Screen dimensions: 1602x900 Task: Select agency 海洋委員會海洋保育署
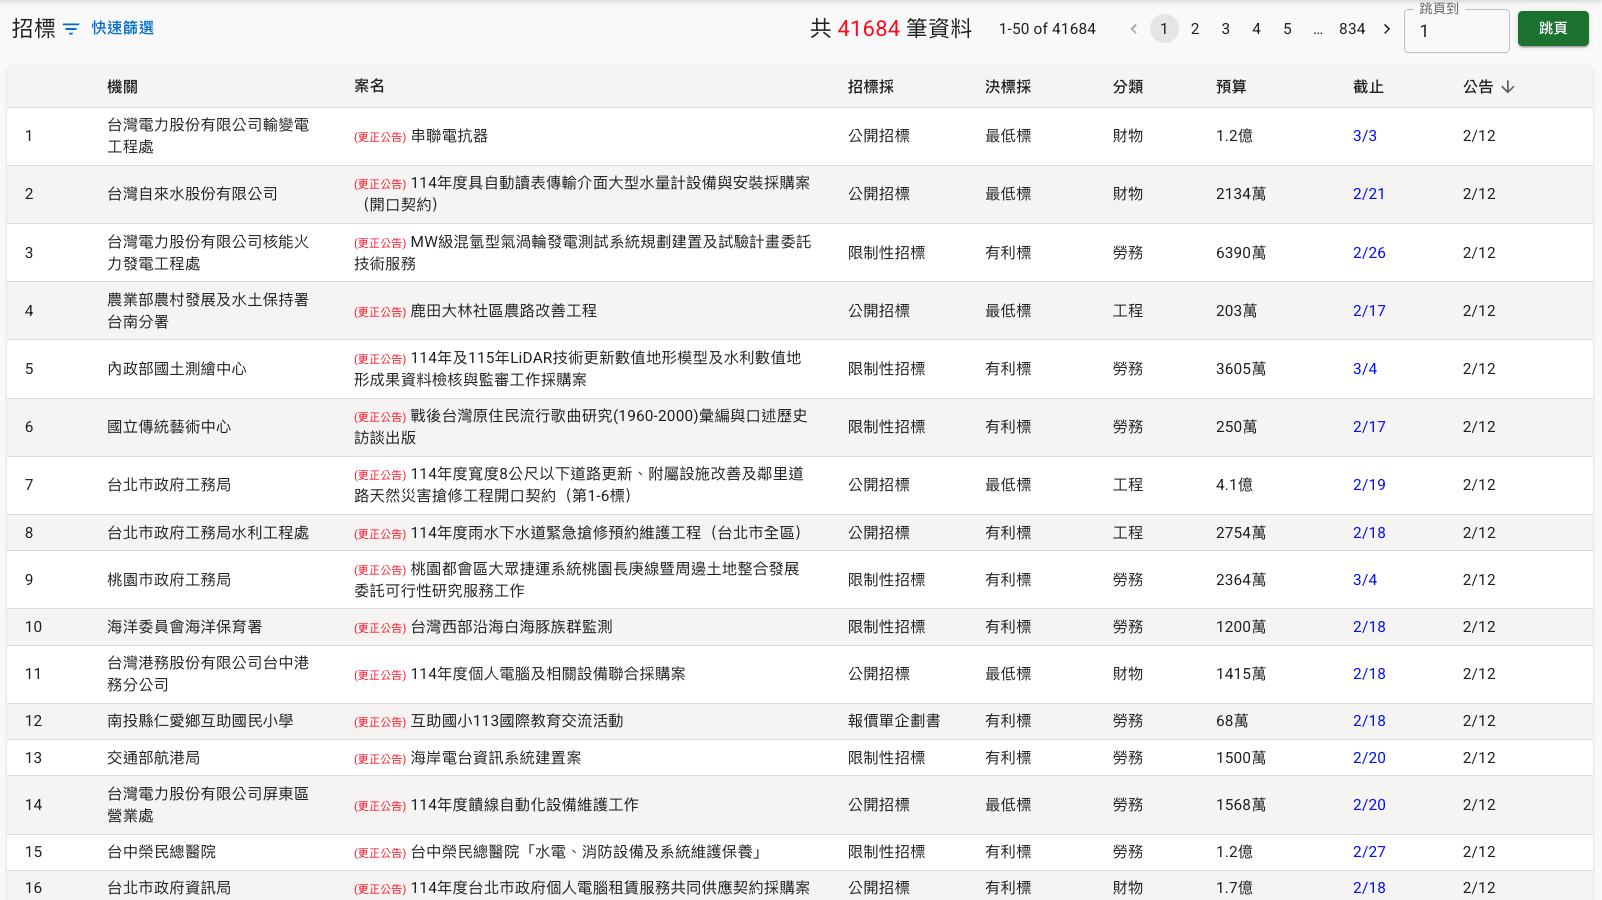click(183, 627)
